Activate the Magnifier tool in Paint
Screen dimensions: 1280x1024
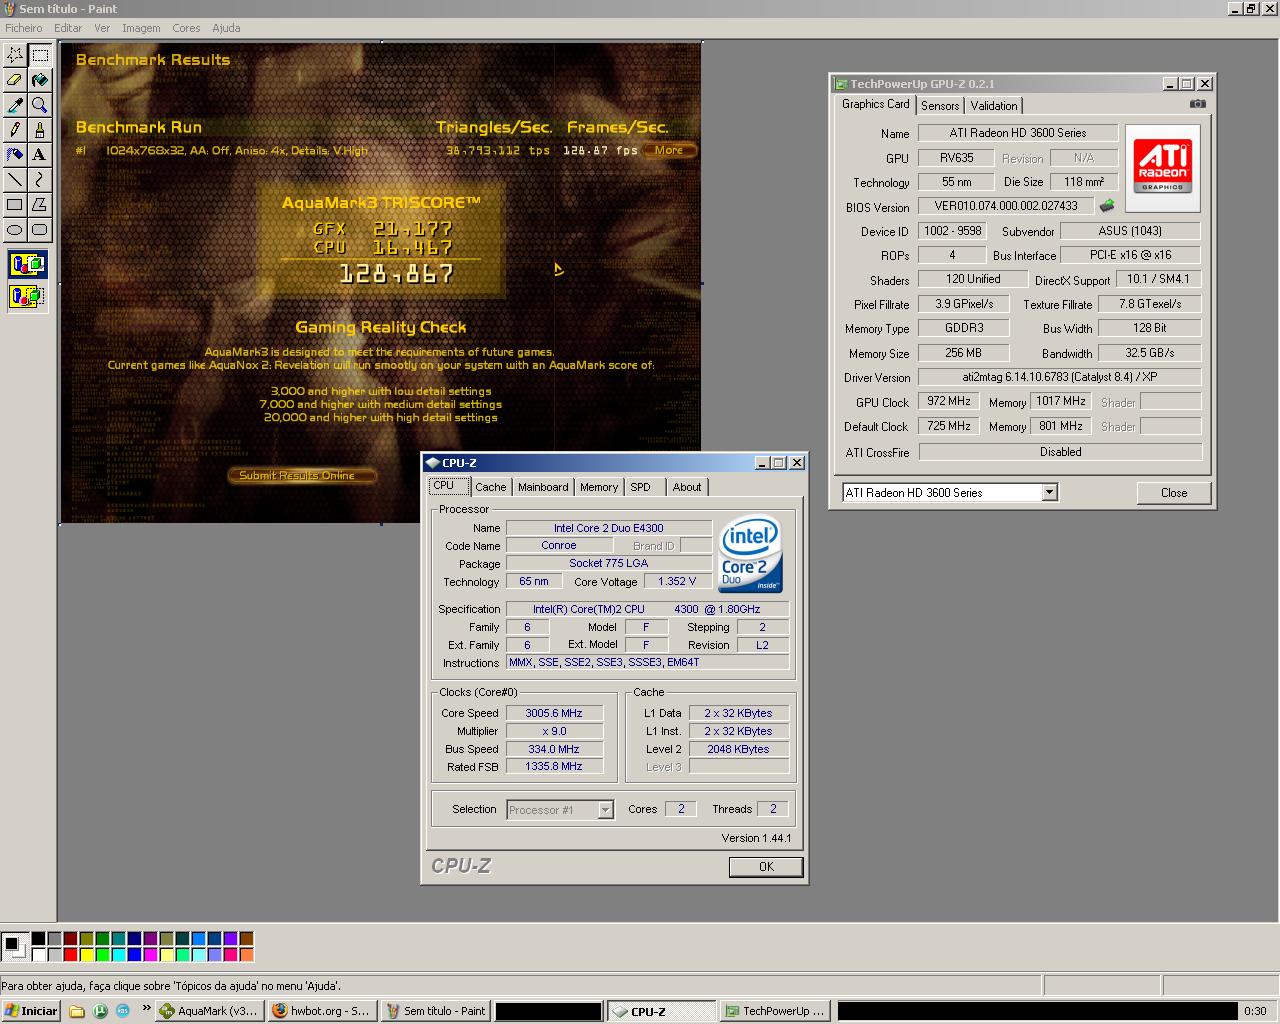pyautogui.click(x=40, y=104)
